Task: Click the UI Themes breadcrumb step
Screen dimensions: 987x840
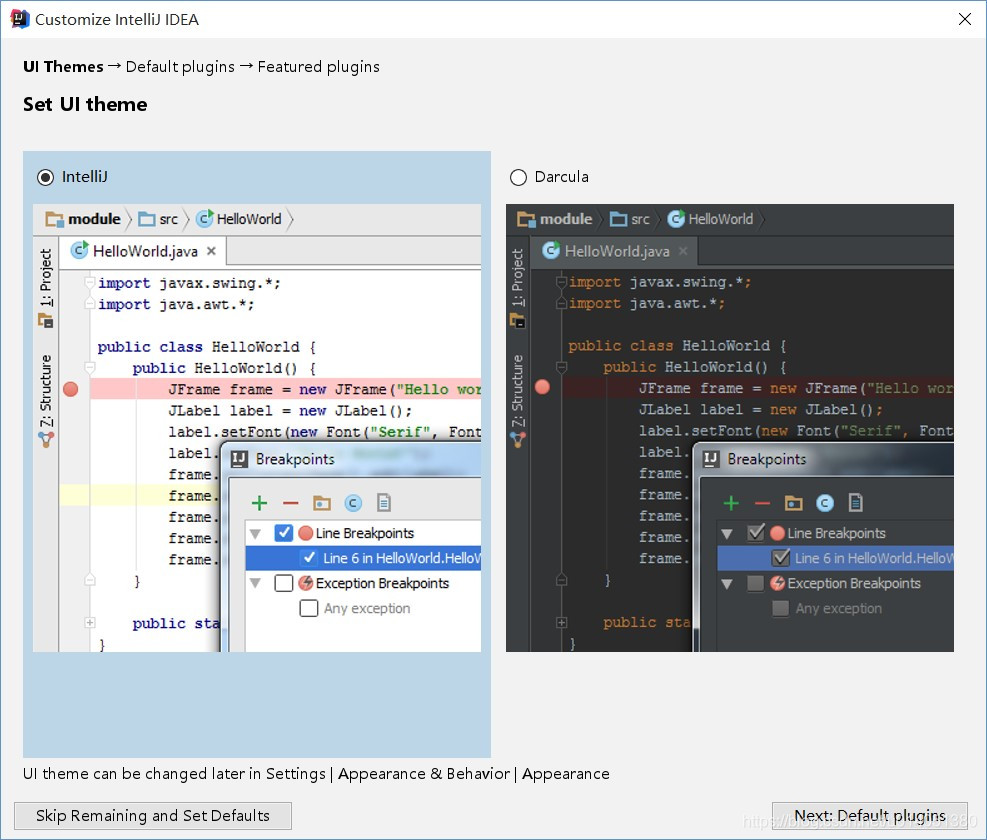Action: point(63,67)
